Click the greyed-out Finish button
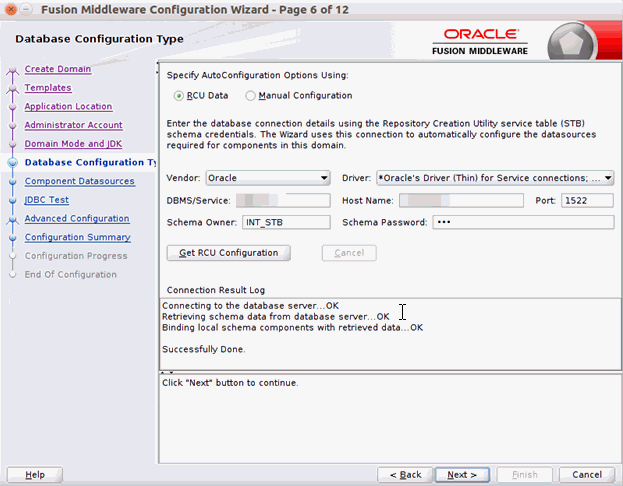This screenshot has height=486, width=623. (524, 474)
